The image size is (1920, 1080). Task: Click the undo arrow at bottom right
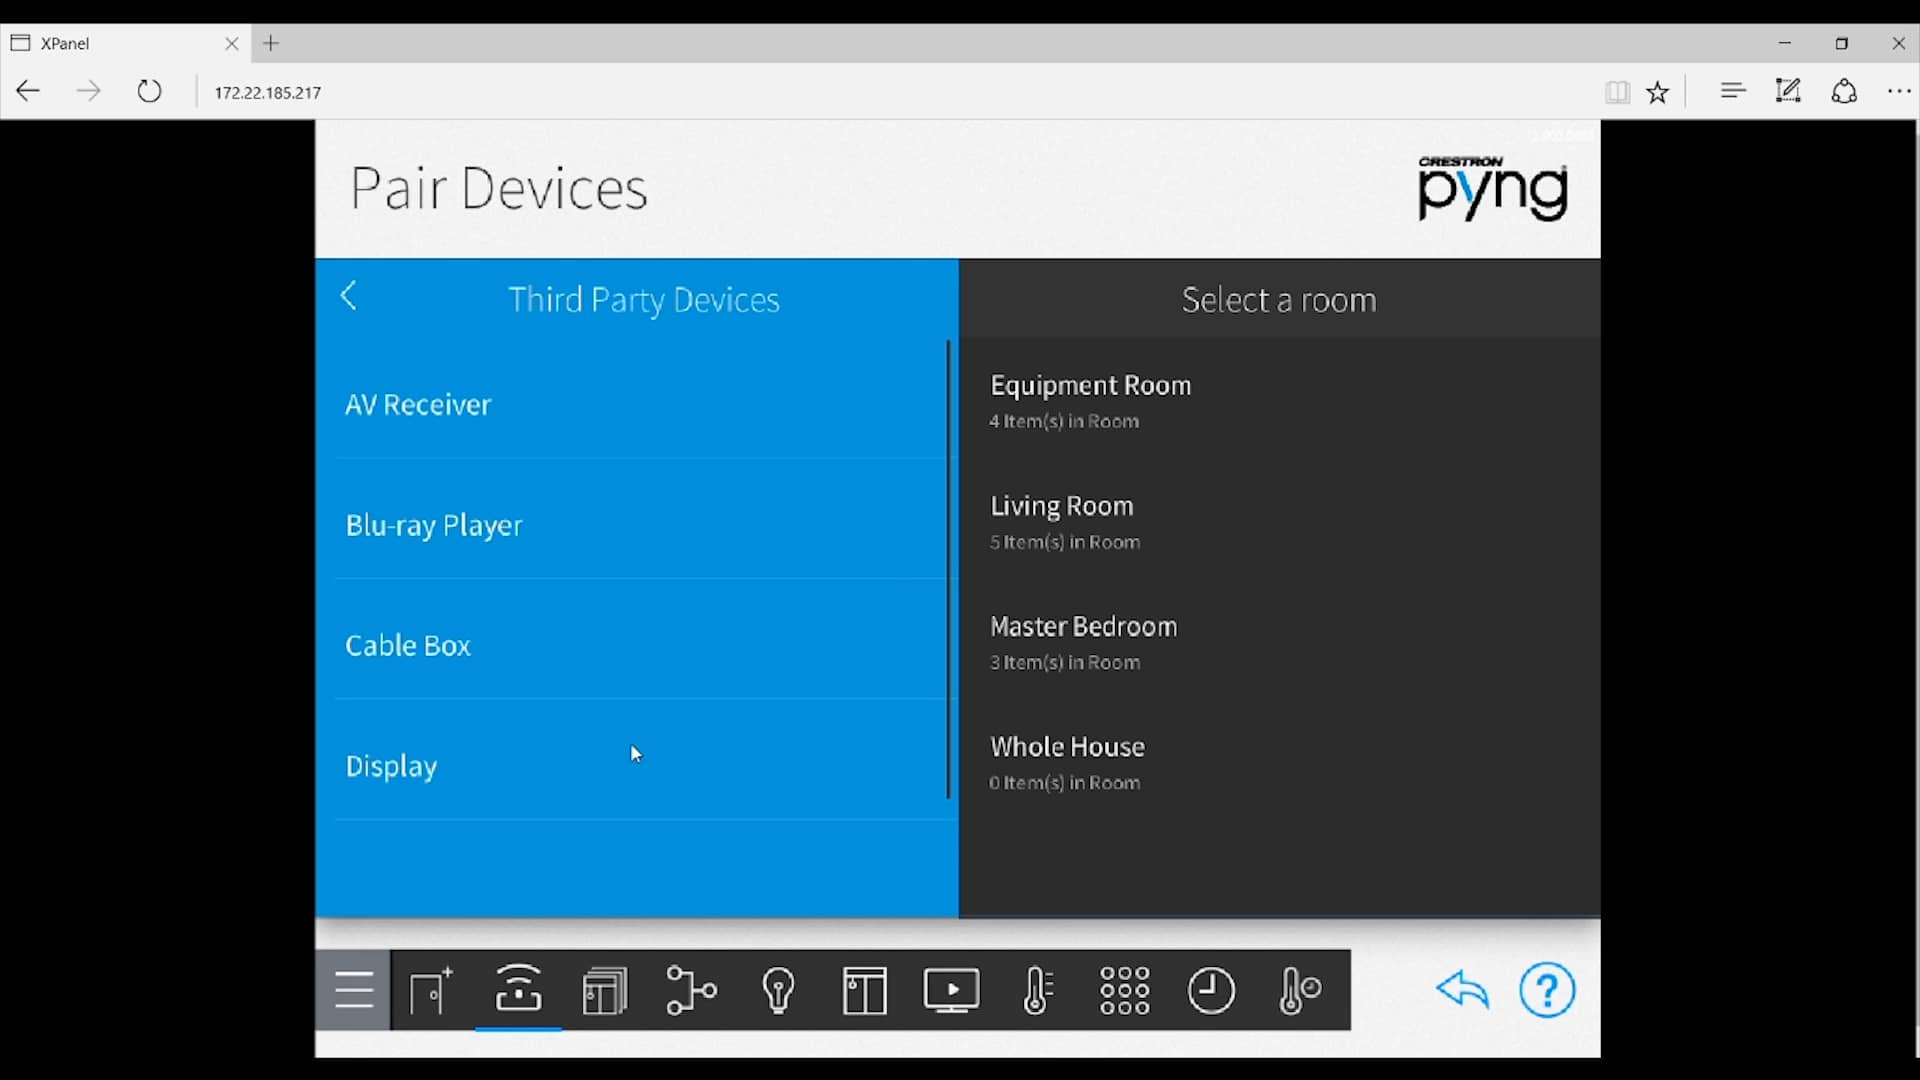tap(1462, 990)
